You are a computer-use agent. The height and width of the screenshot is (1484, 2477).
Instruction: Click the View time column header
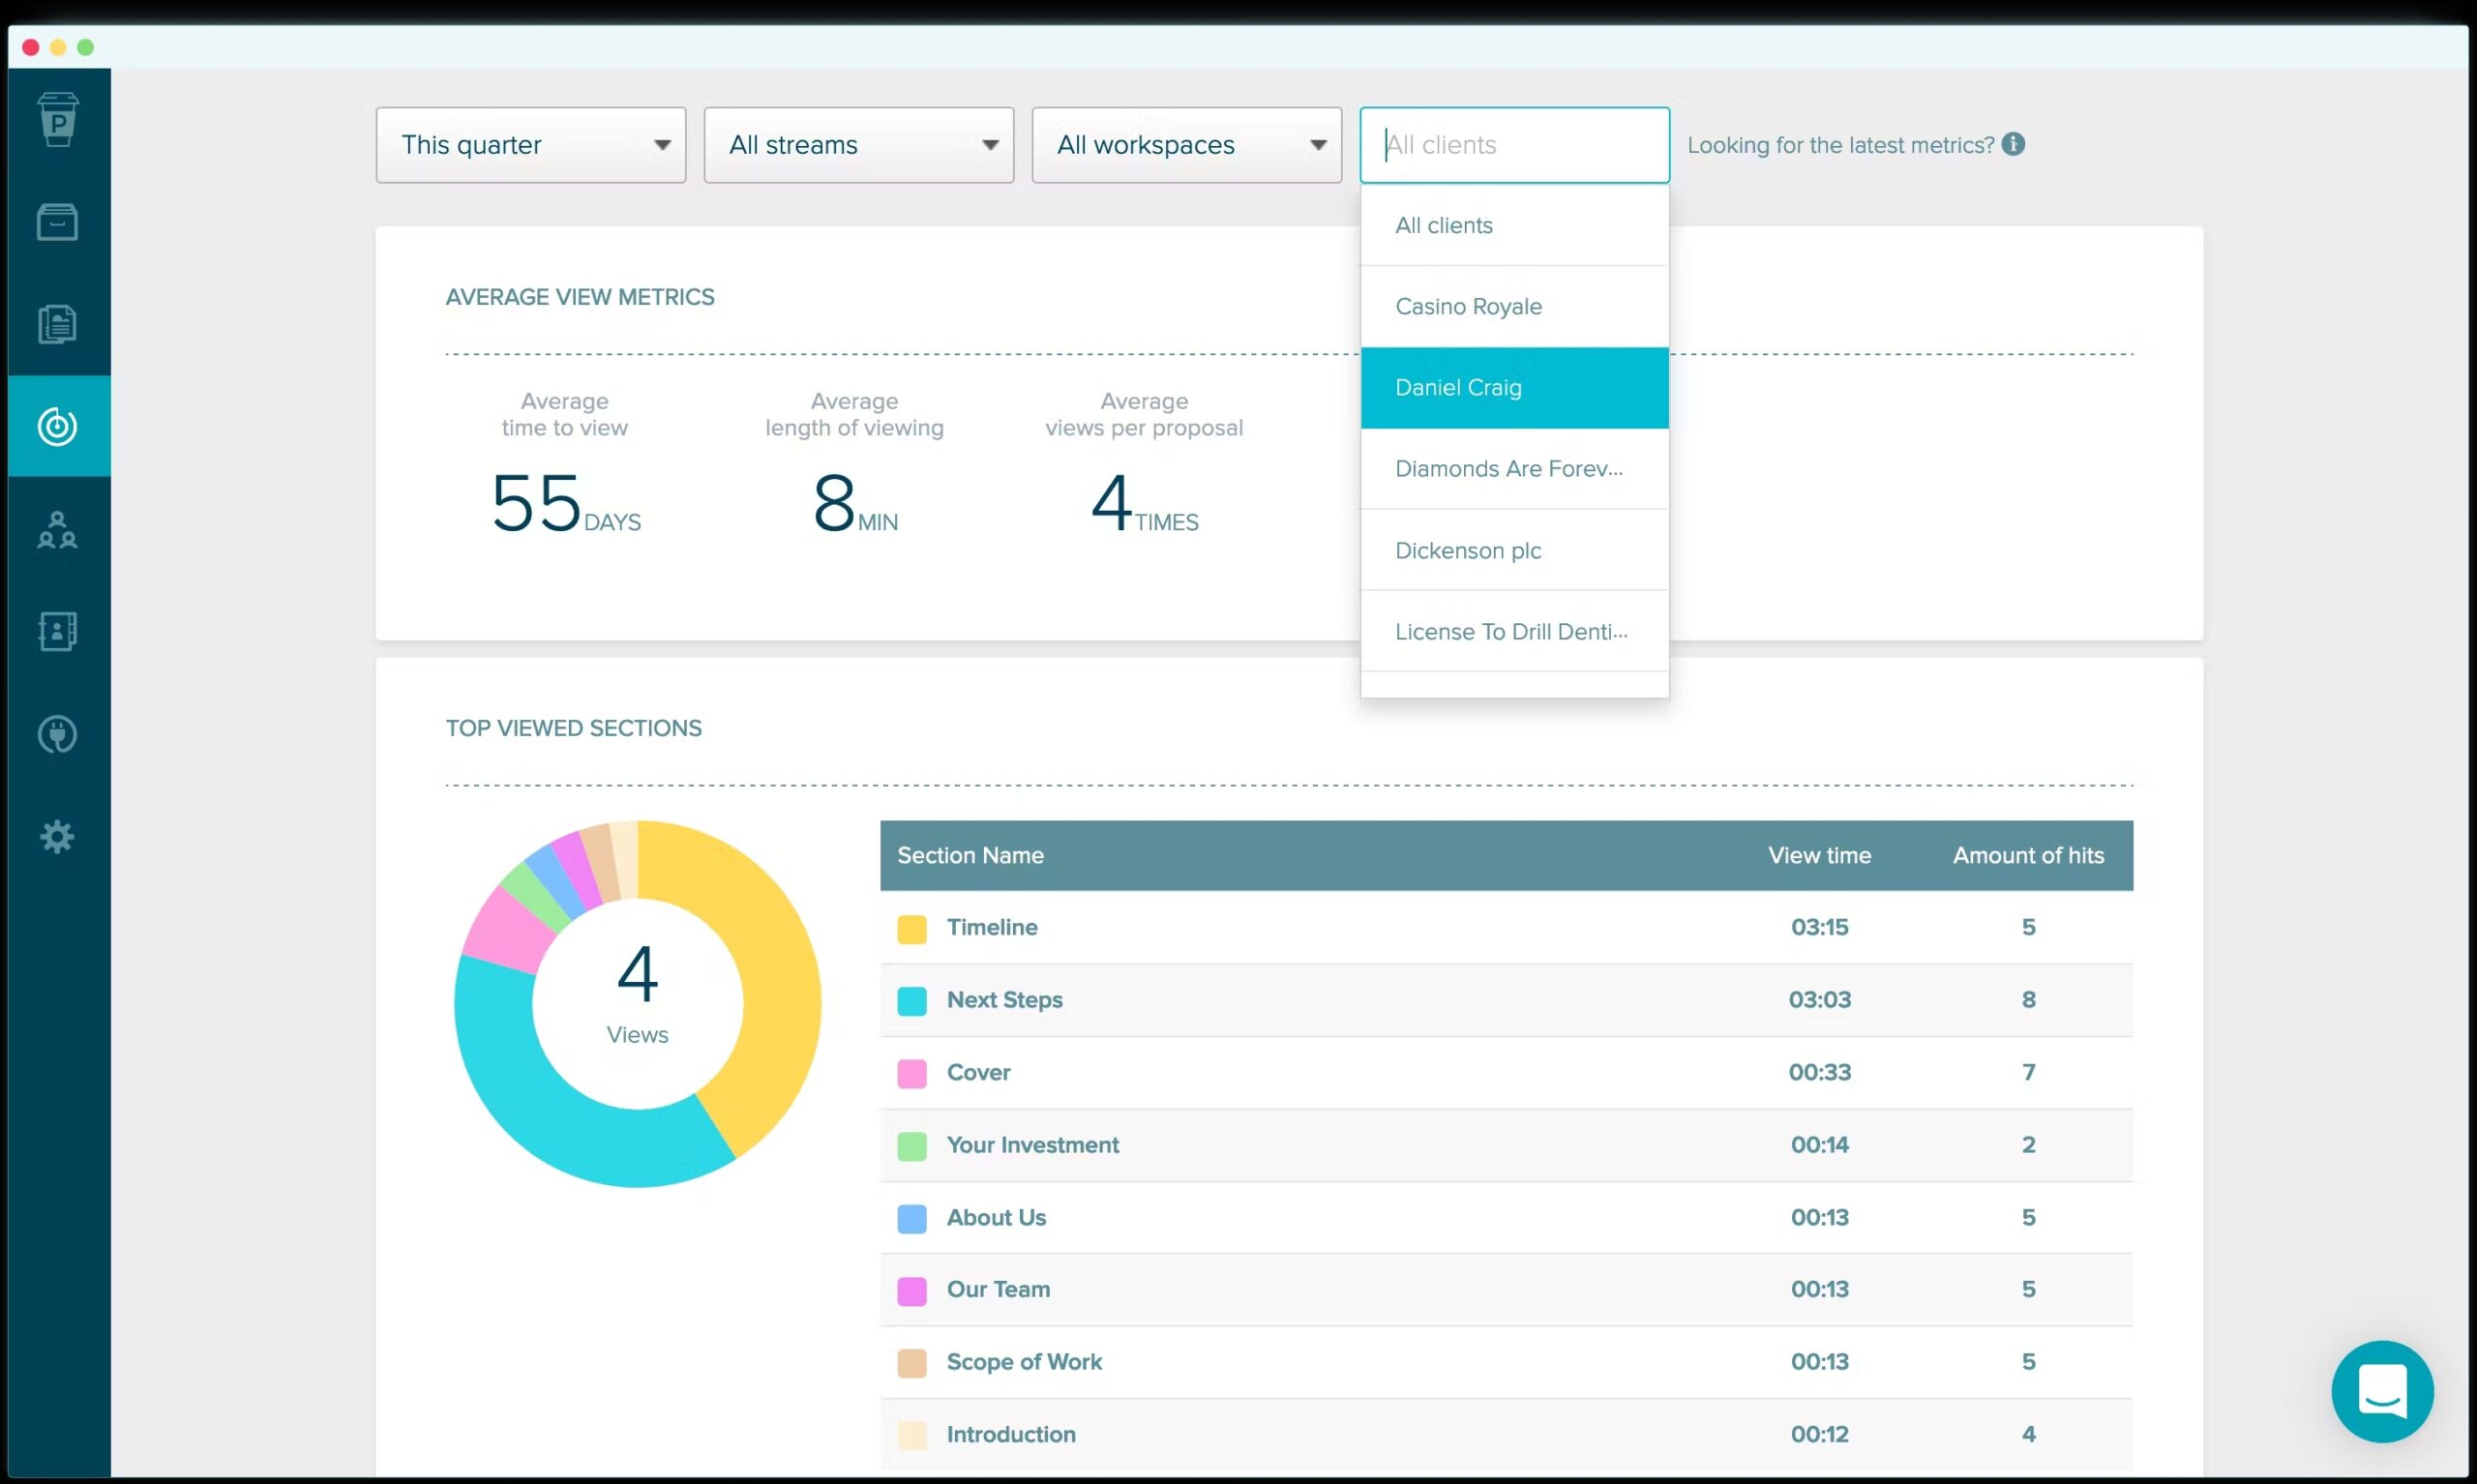1819,855
